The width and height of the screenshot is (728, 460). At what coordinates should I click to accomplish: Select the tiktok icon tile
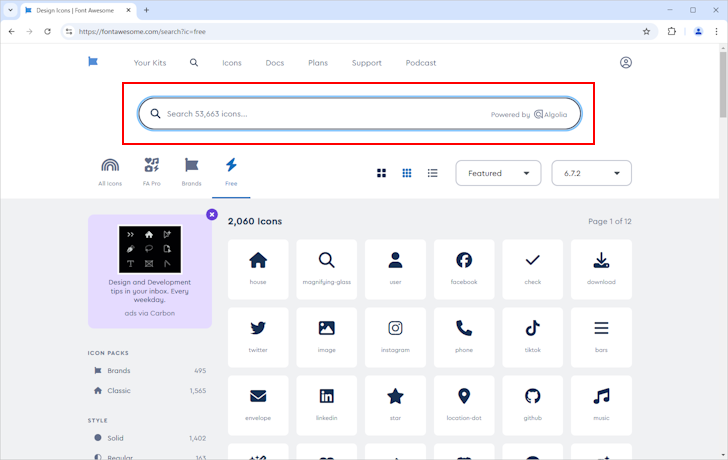point(533,337)
